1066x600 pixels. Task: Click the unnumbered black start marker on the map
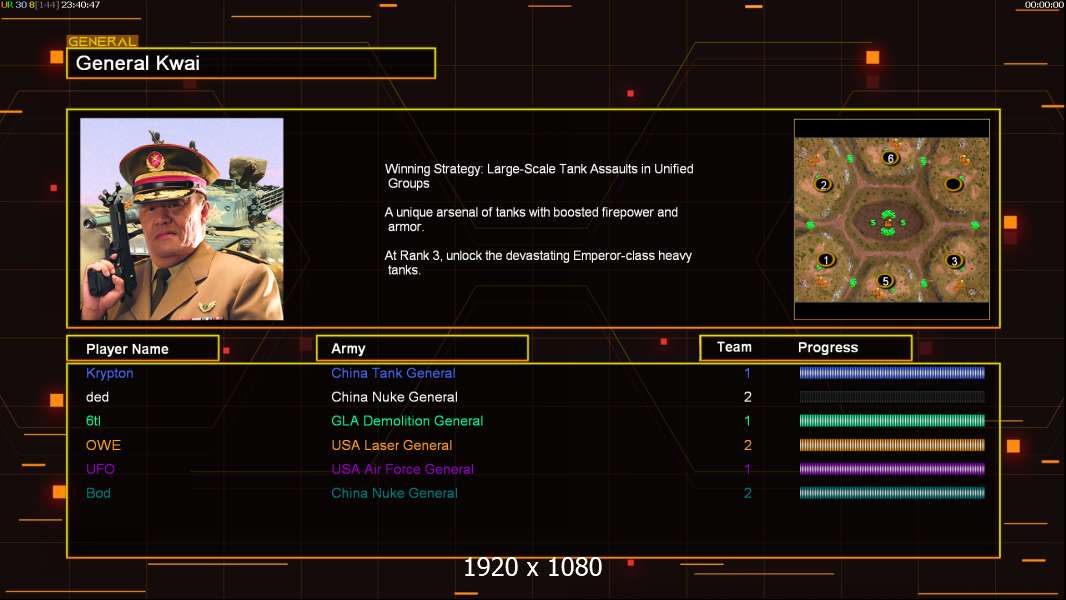click(953, 184)
